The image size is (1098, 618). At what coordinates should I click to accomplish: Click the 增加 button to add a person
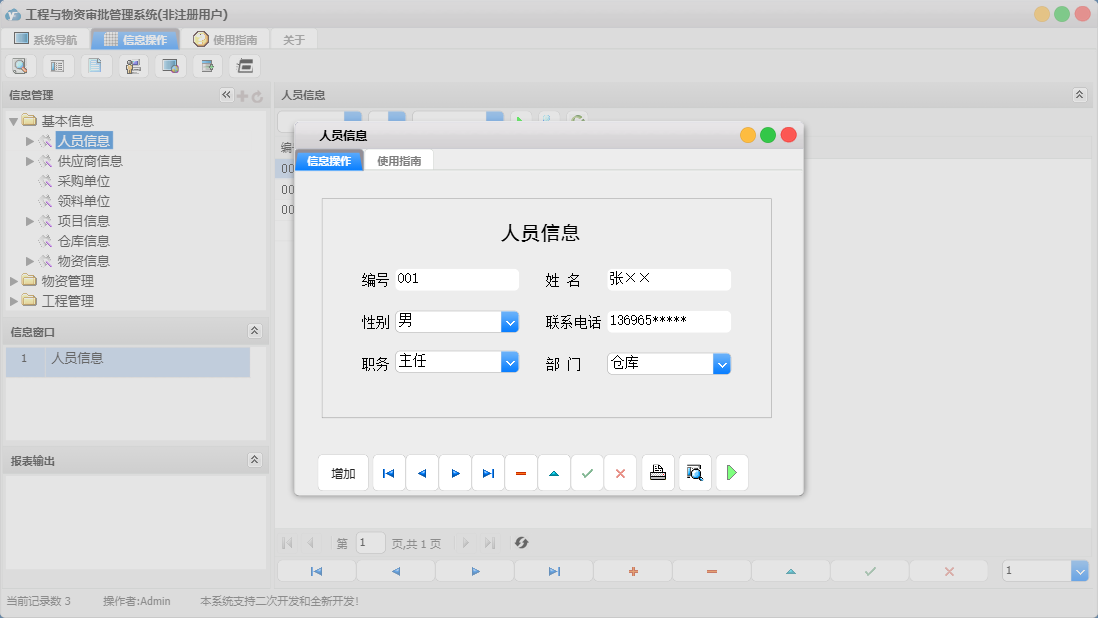(x=343, y=472)
